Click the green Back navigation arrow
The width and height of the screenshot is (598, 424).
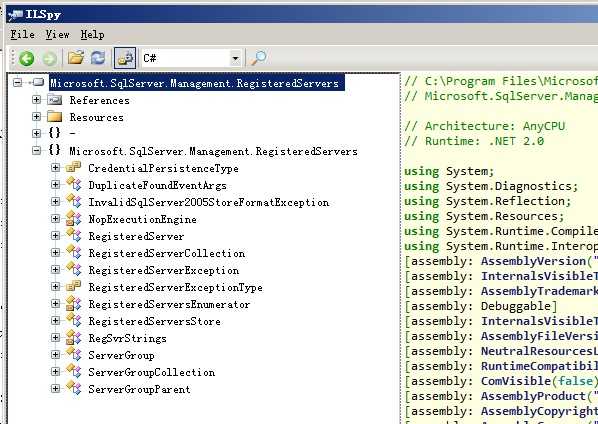(27, 58)
